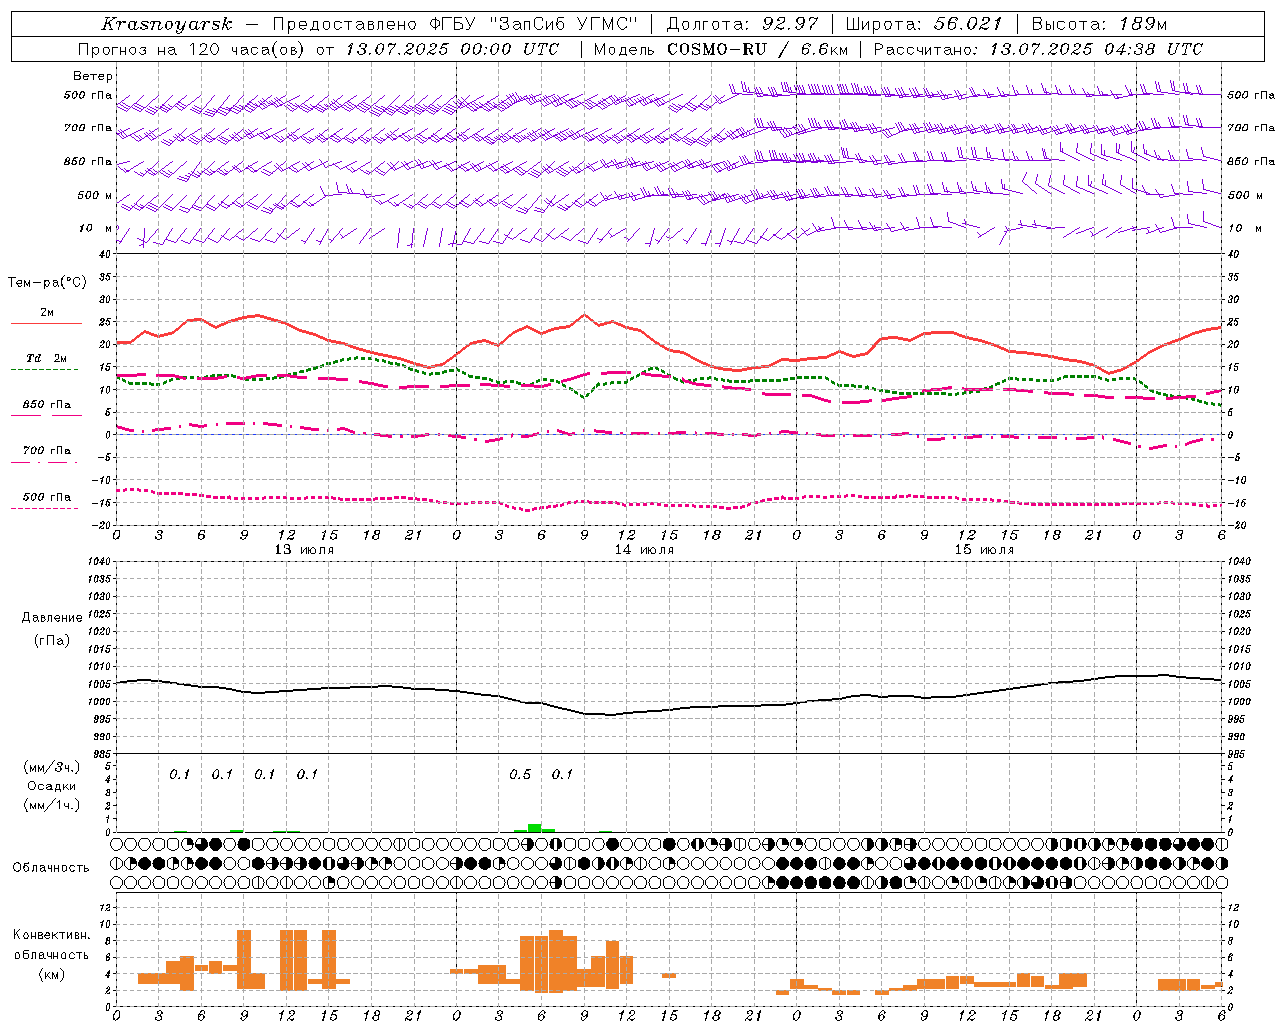Click the Krasnoyarsk station name in the header

[167, 24]
